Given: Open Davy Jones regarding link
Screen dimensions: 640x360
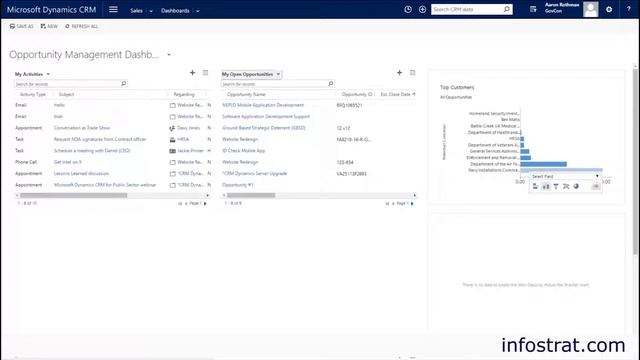Looking at the screenshot, I should (x=189, y=128).
